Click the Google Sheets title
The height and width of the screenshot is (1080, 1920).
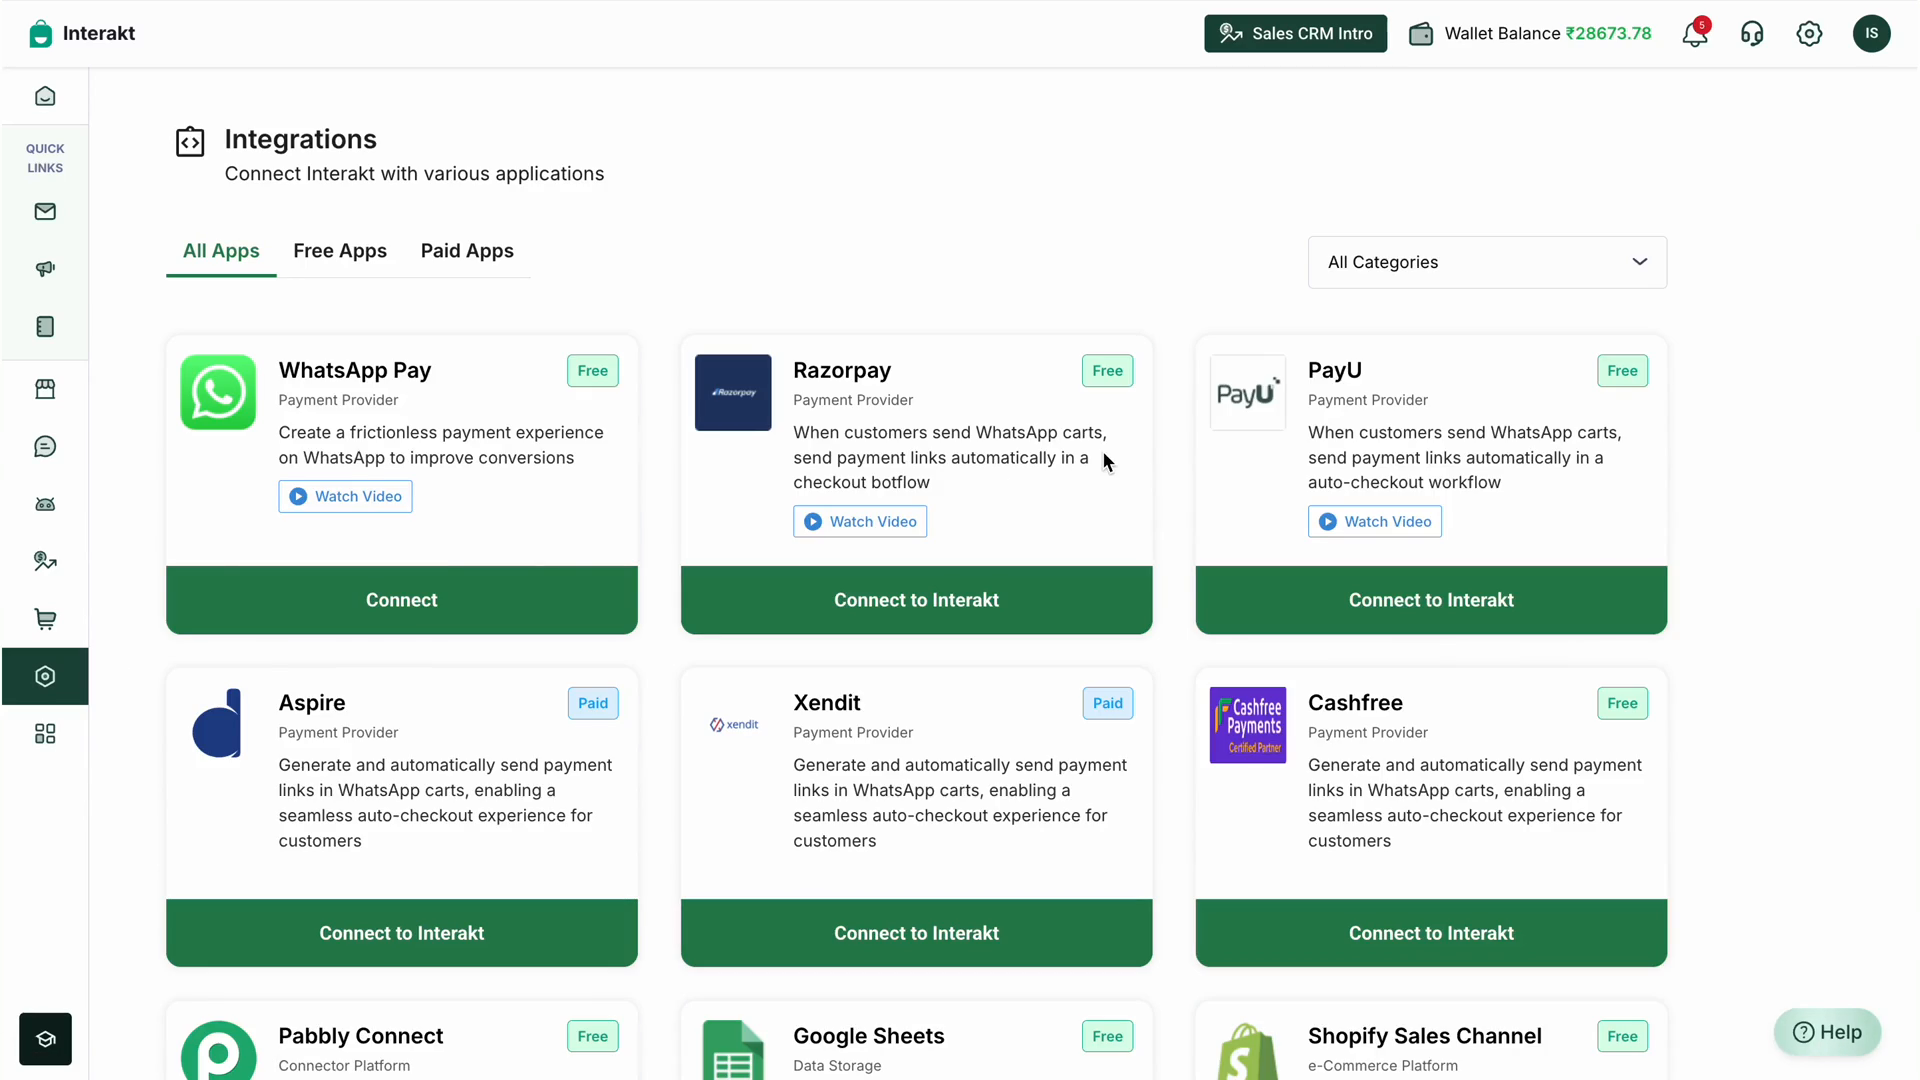(x=869, y=1036)
